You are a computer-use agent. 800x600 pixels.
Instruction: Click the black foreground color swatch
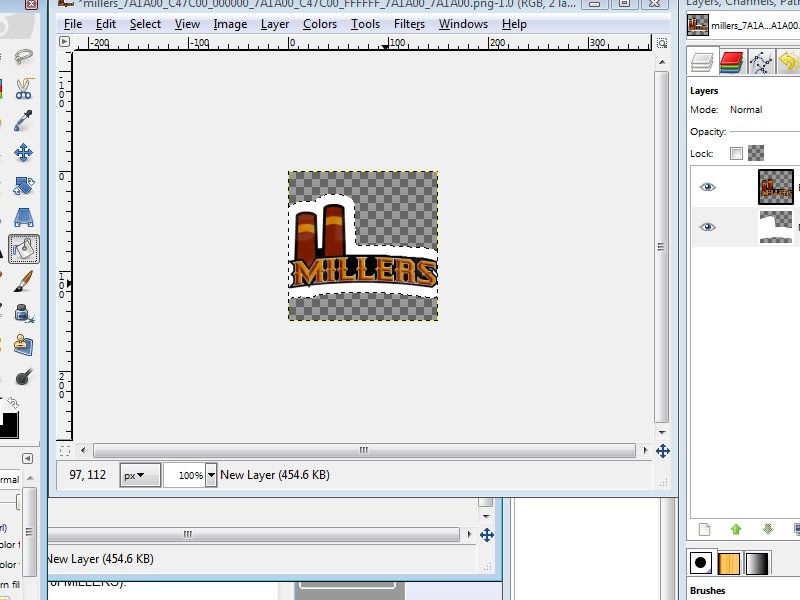click(8, 424)
